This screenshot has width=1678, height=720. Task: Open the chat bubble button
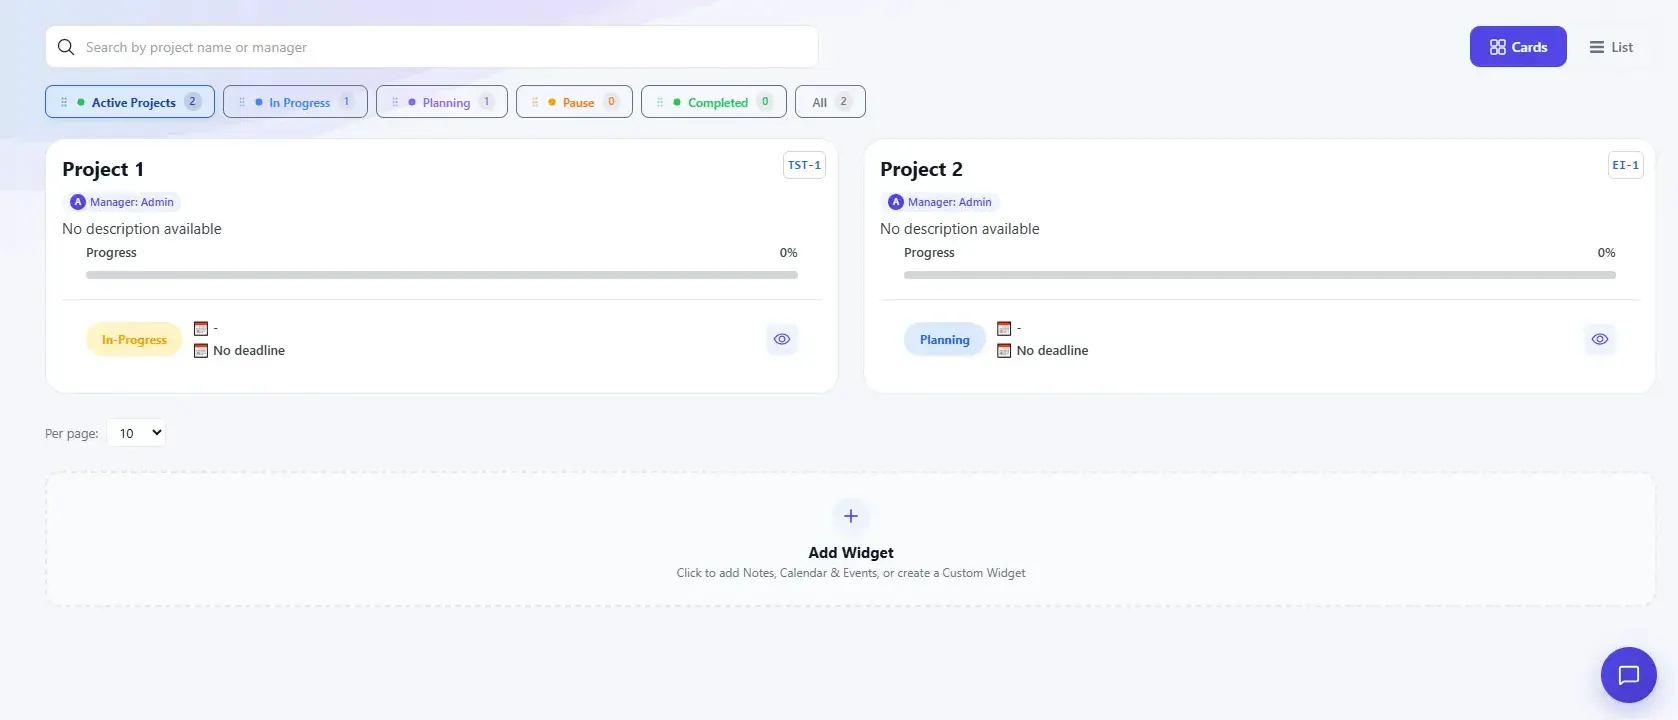pyautogui.click(x=1629, y=675)
